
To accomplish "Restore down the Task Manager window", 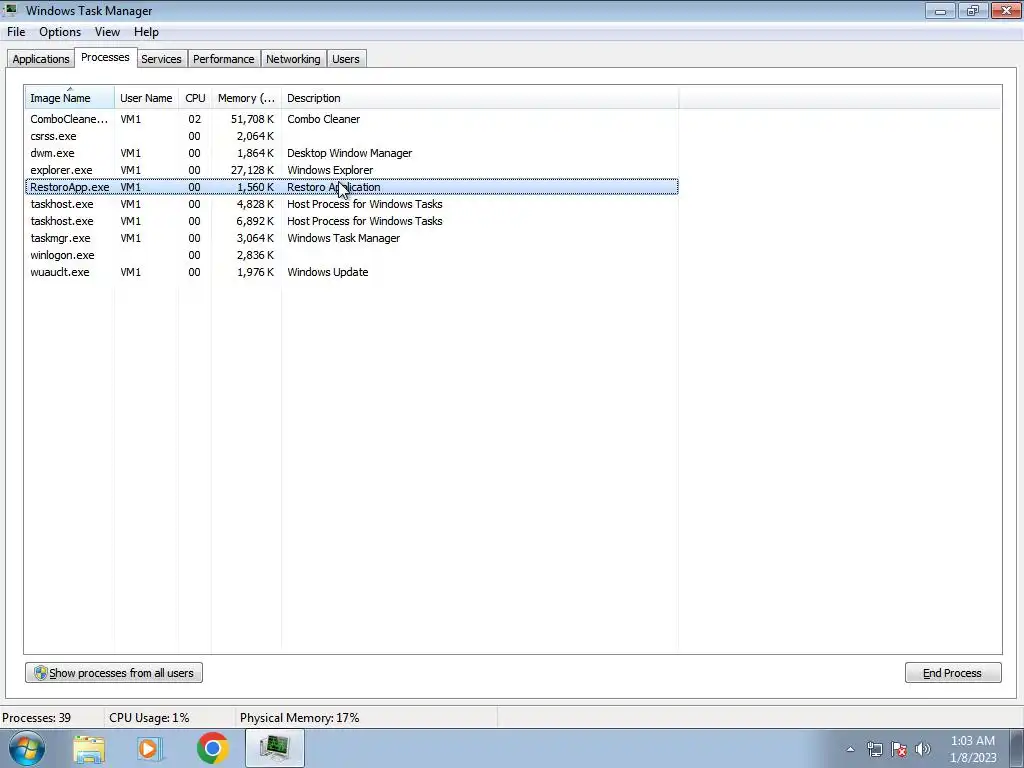I will [x=972, y=10].
